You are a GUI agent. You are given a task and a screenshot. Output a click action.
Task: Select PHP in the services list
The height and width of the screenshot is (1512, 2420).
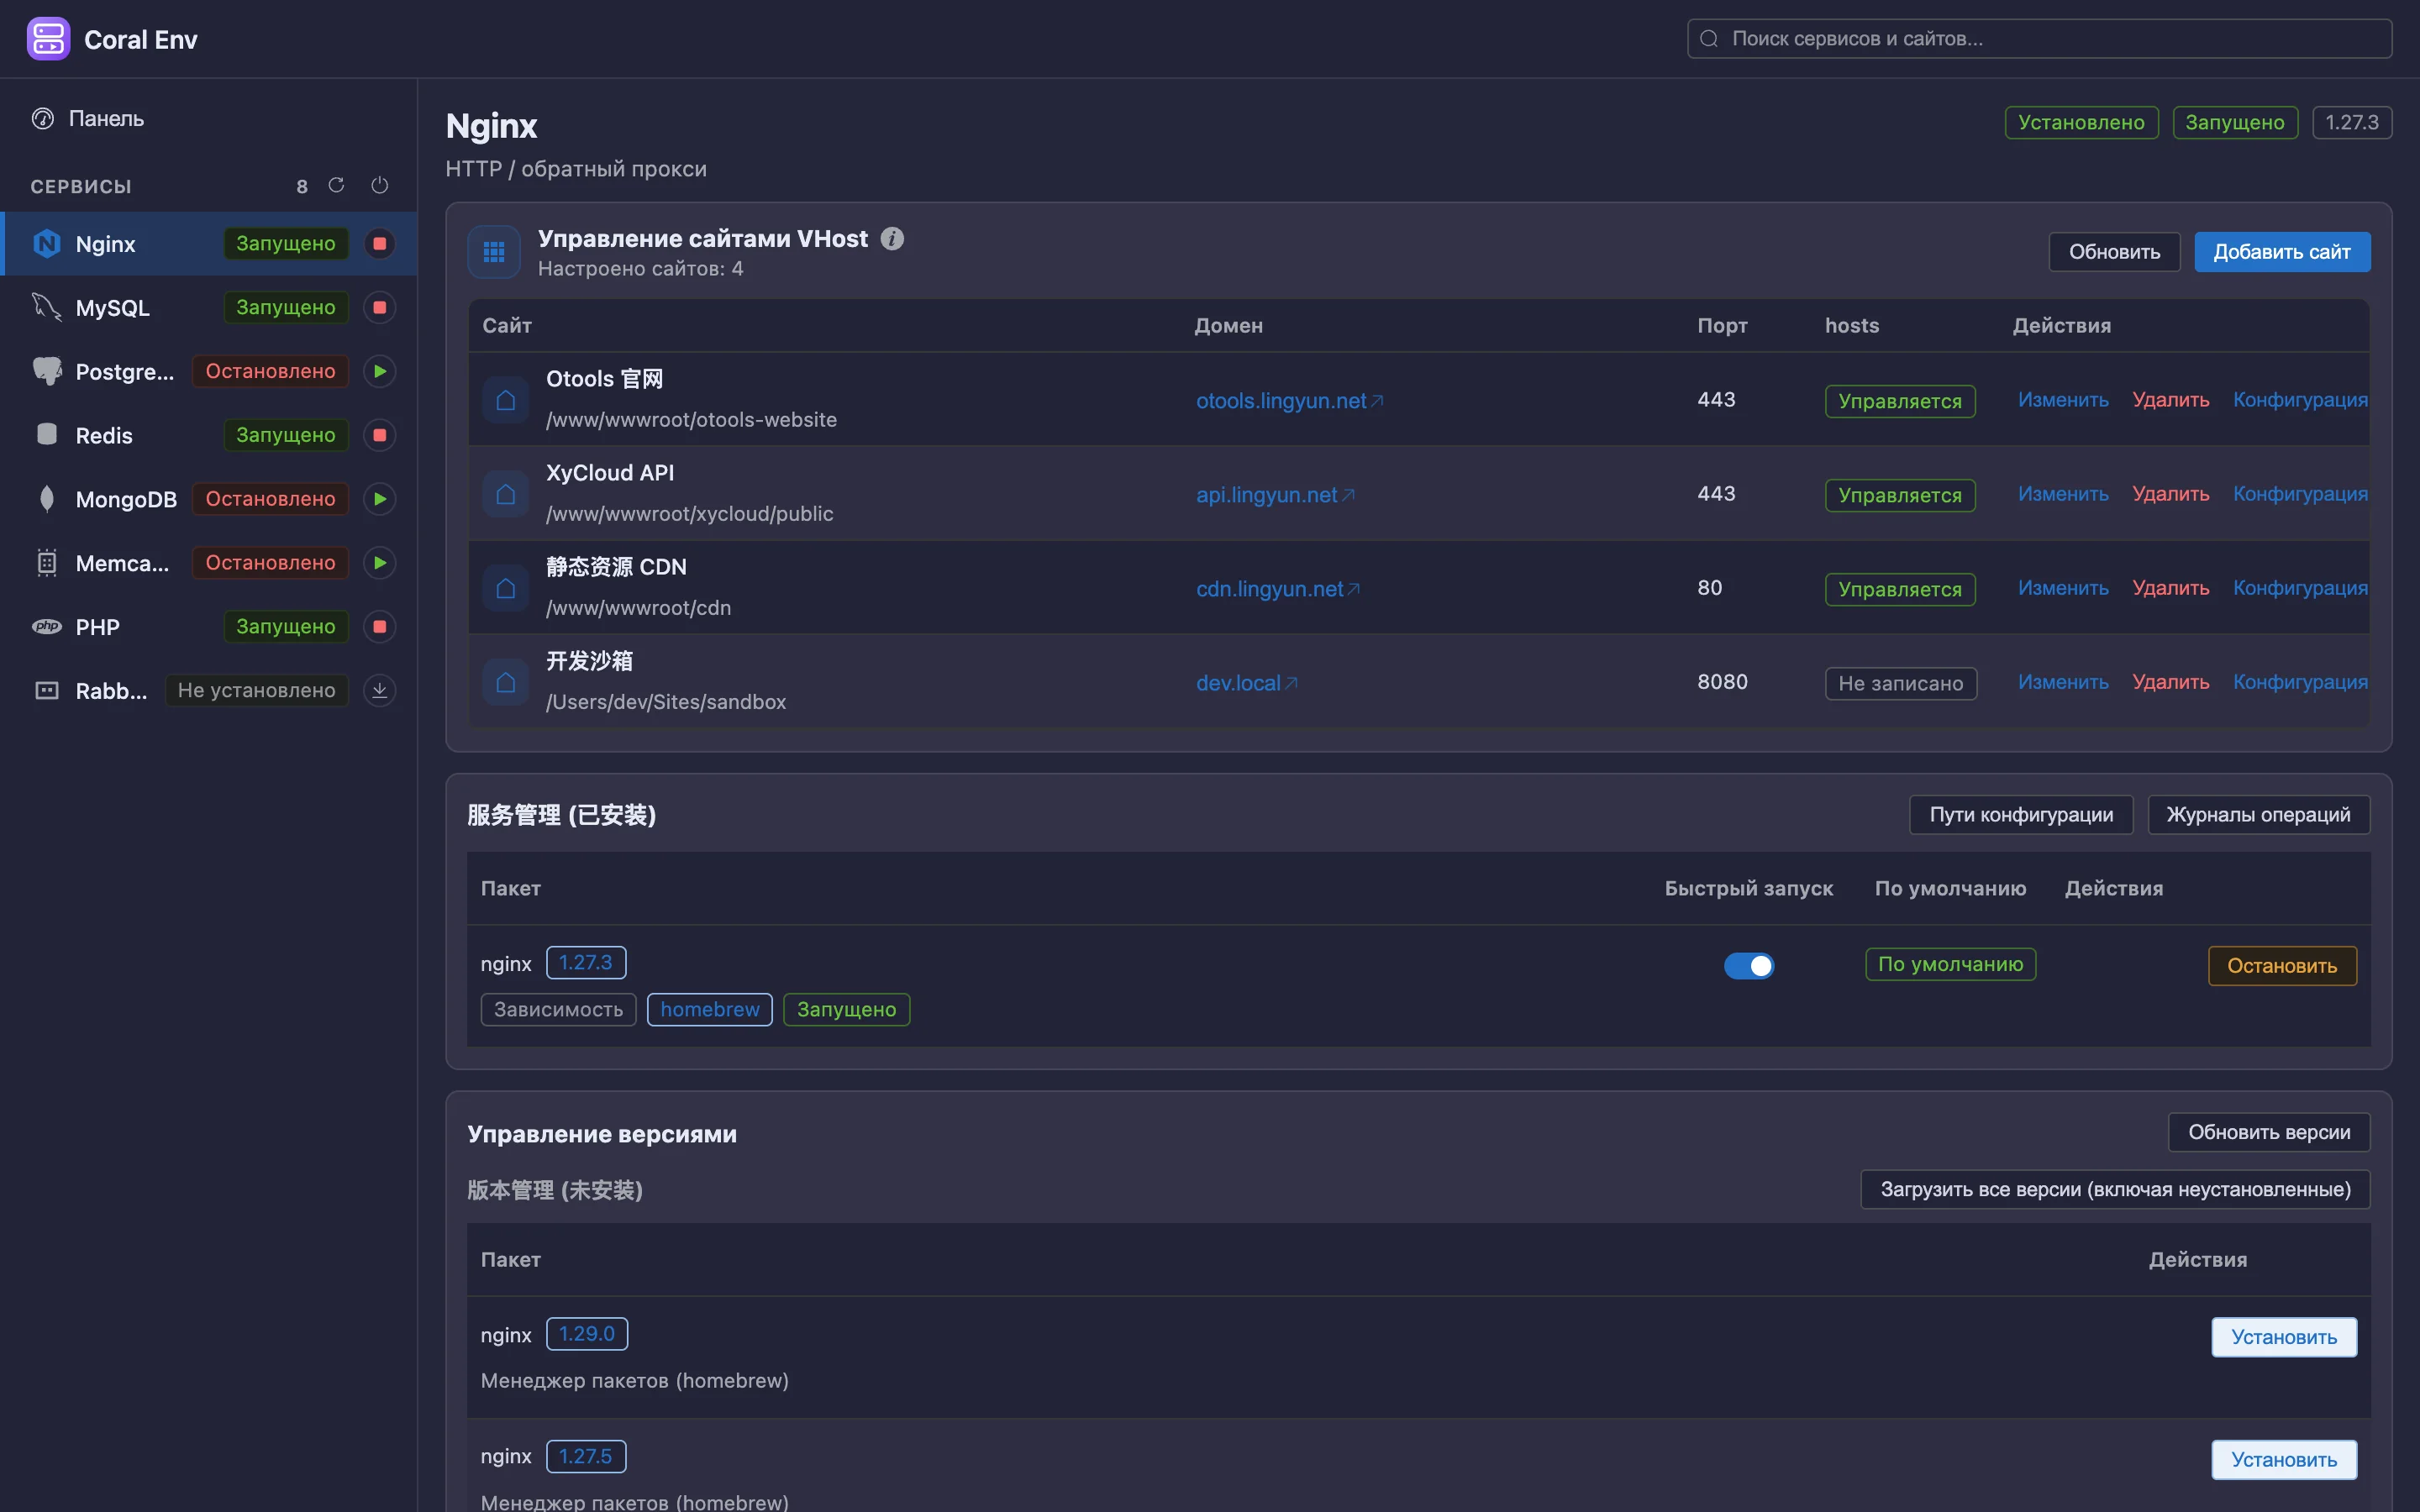(208, 627)
